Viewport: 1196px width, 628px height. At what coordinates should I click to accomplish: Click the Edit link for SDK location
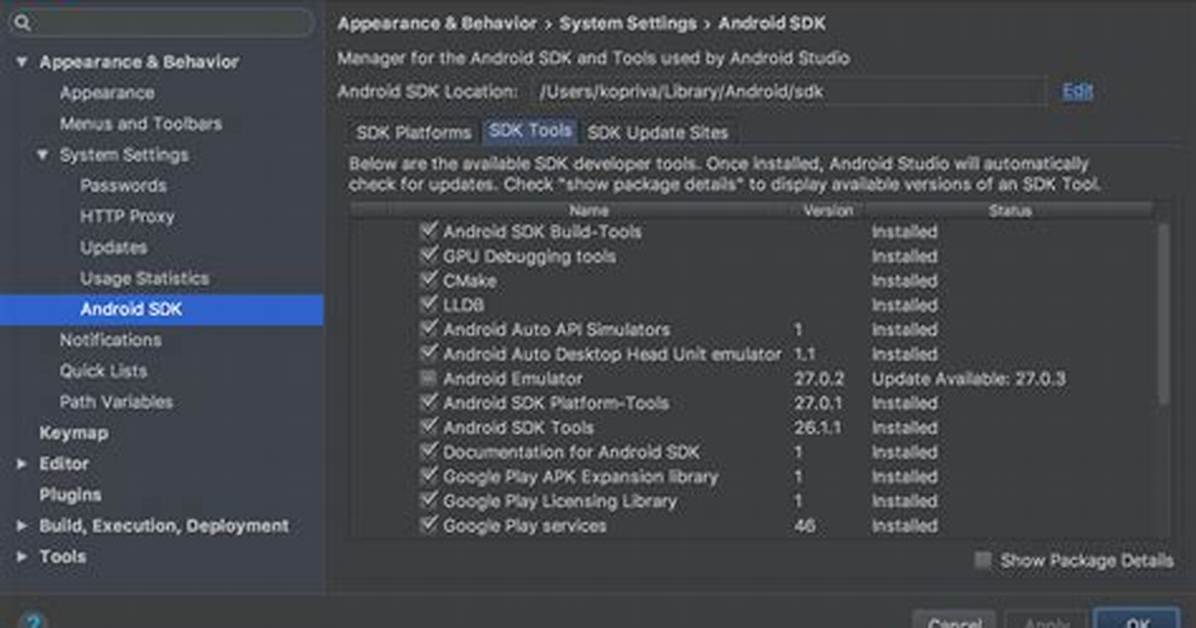pyautogui.click(x=1077, y=92)
